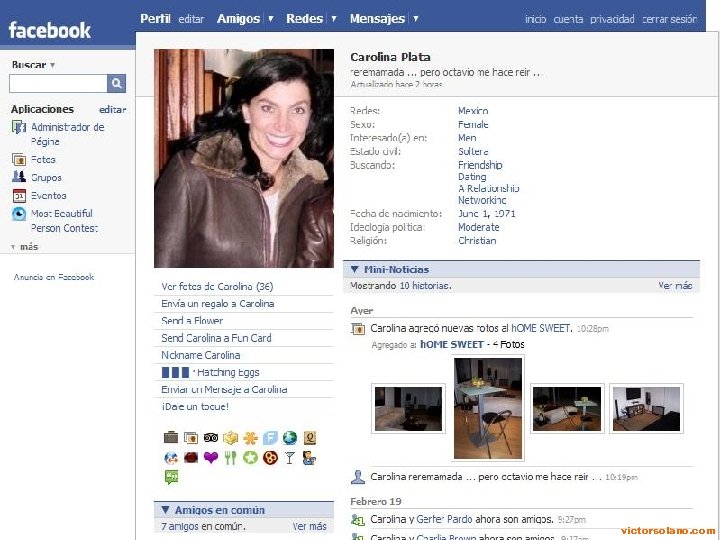Viewport: 720px width, 540px height.
Task: Open the last hOME SWEET TV room thumbnail
Action: 646,409
